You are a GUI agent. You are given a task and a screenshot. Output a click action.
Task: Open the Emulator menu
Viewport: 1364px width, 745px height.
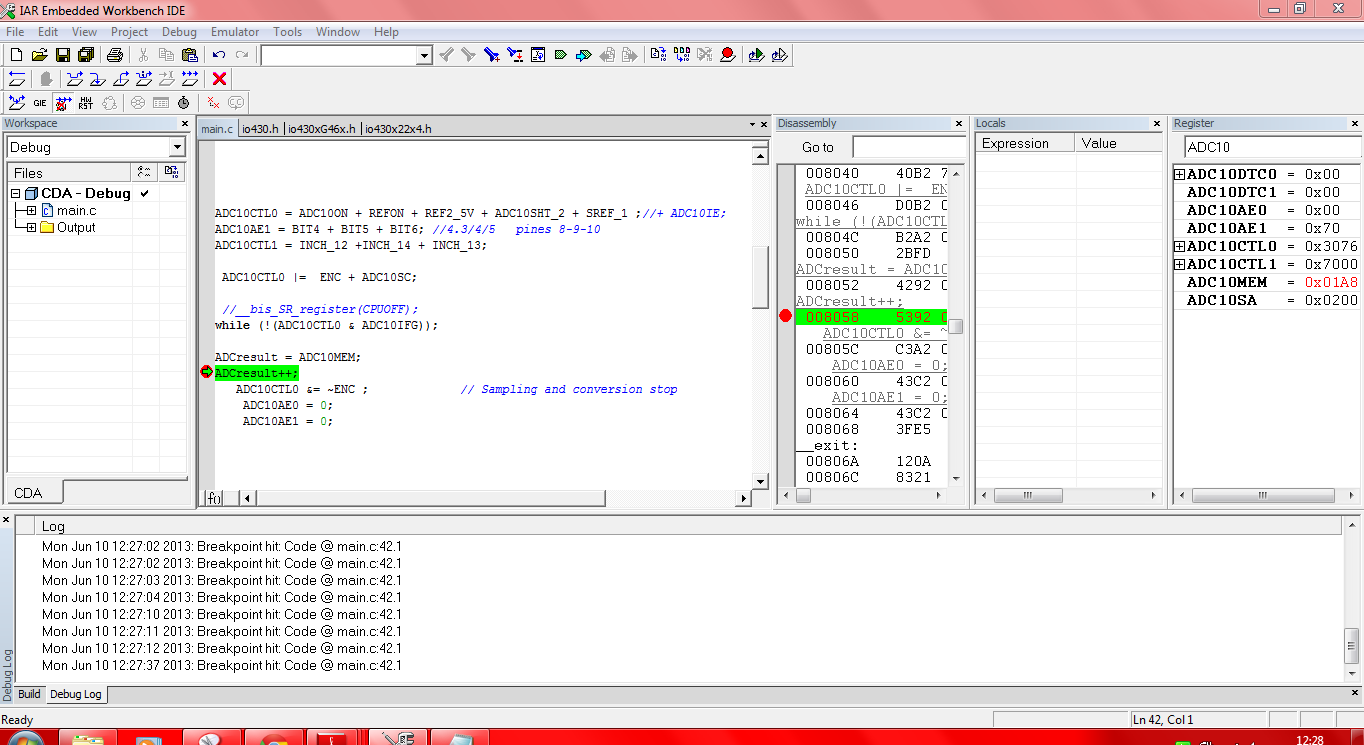[x=234, y=31]
